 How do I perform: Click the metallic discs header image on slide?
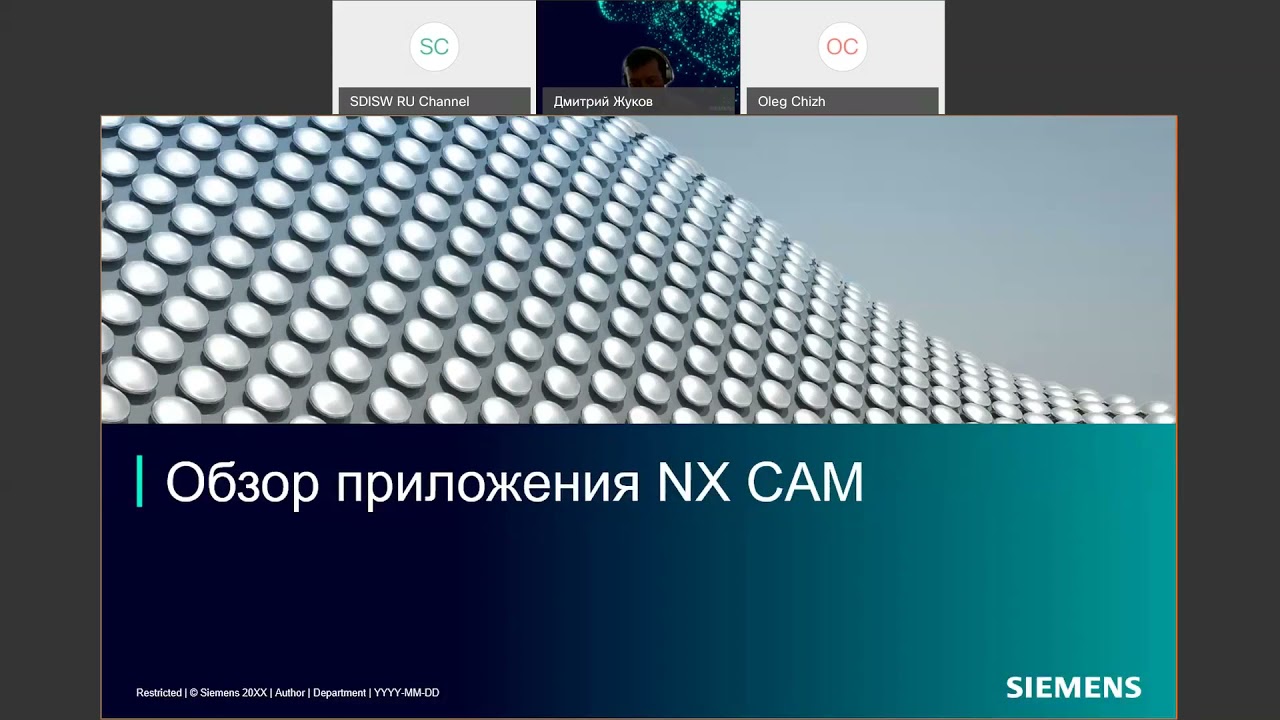638,270
